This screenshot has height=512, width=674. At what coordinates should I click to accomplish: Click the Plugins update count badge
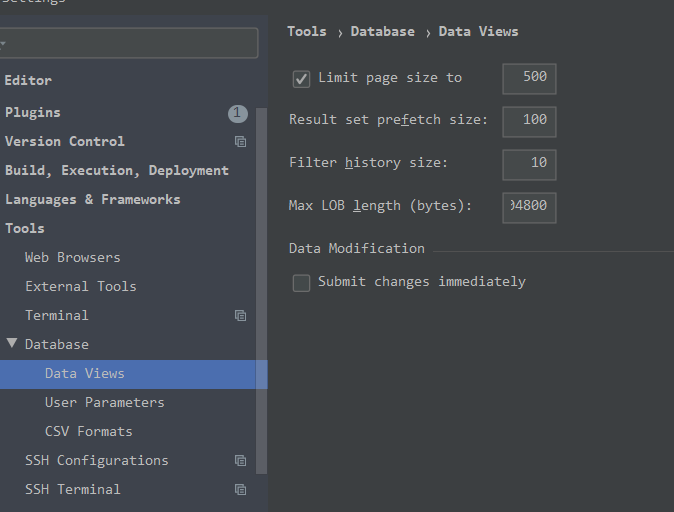coord(238,113)
